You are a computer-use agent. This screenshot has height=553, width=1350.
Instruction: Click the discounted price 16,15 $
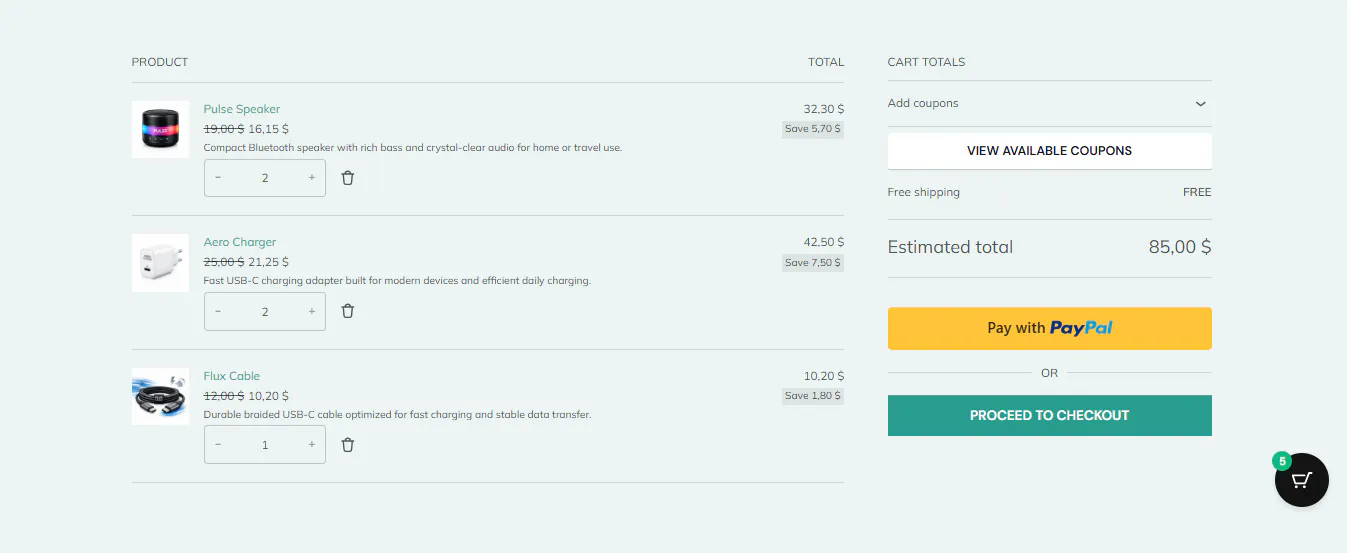(269, 129)
